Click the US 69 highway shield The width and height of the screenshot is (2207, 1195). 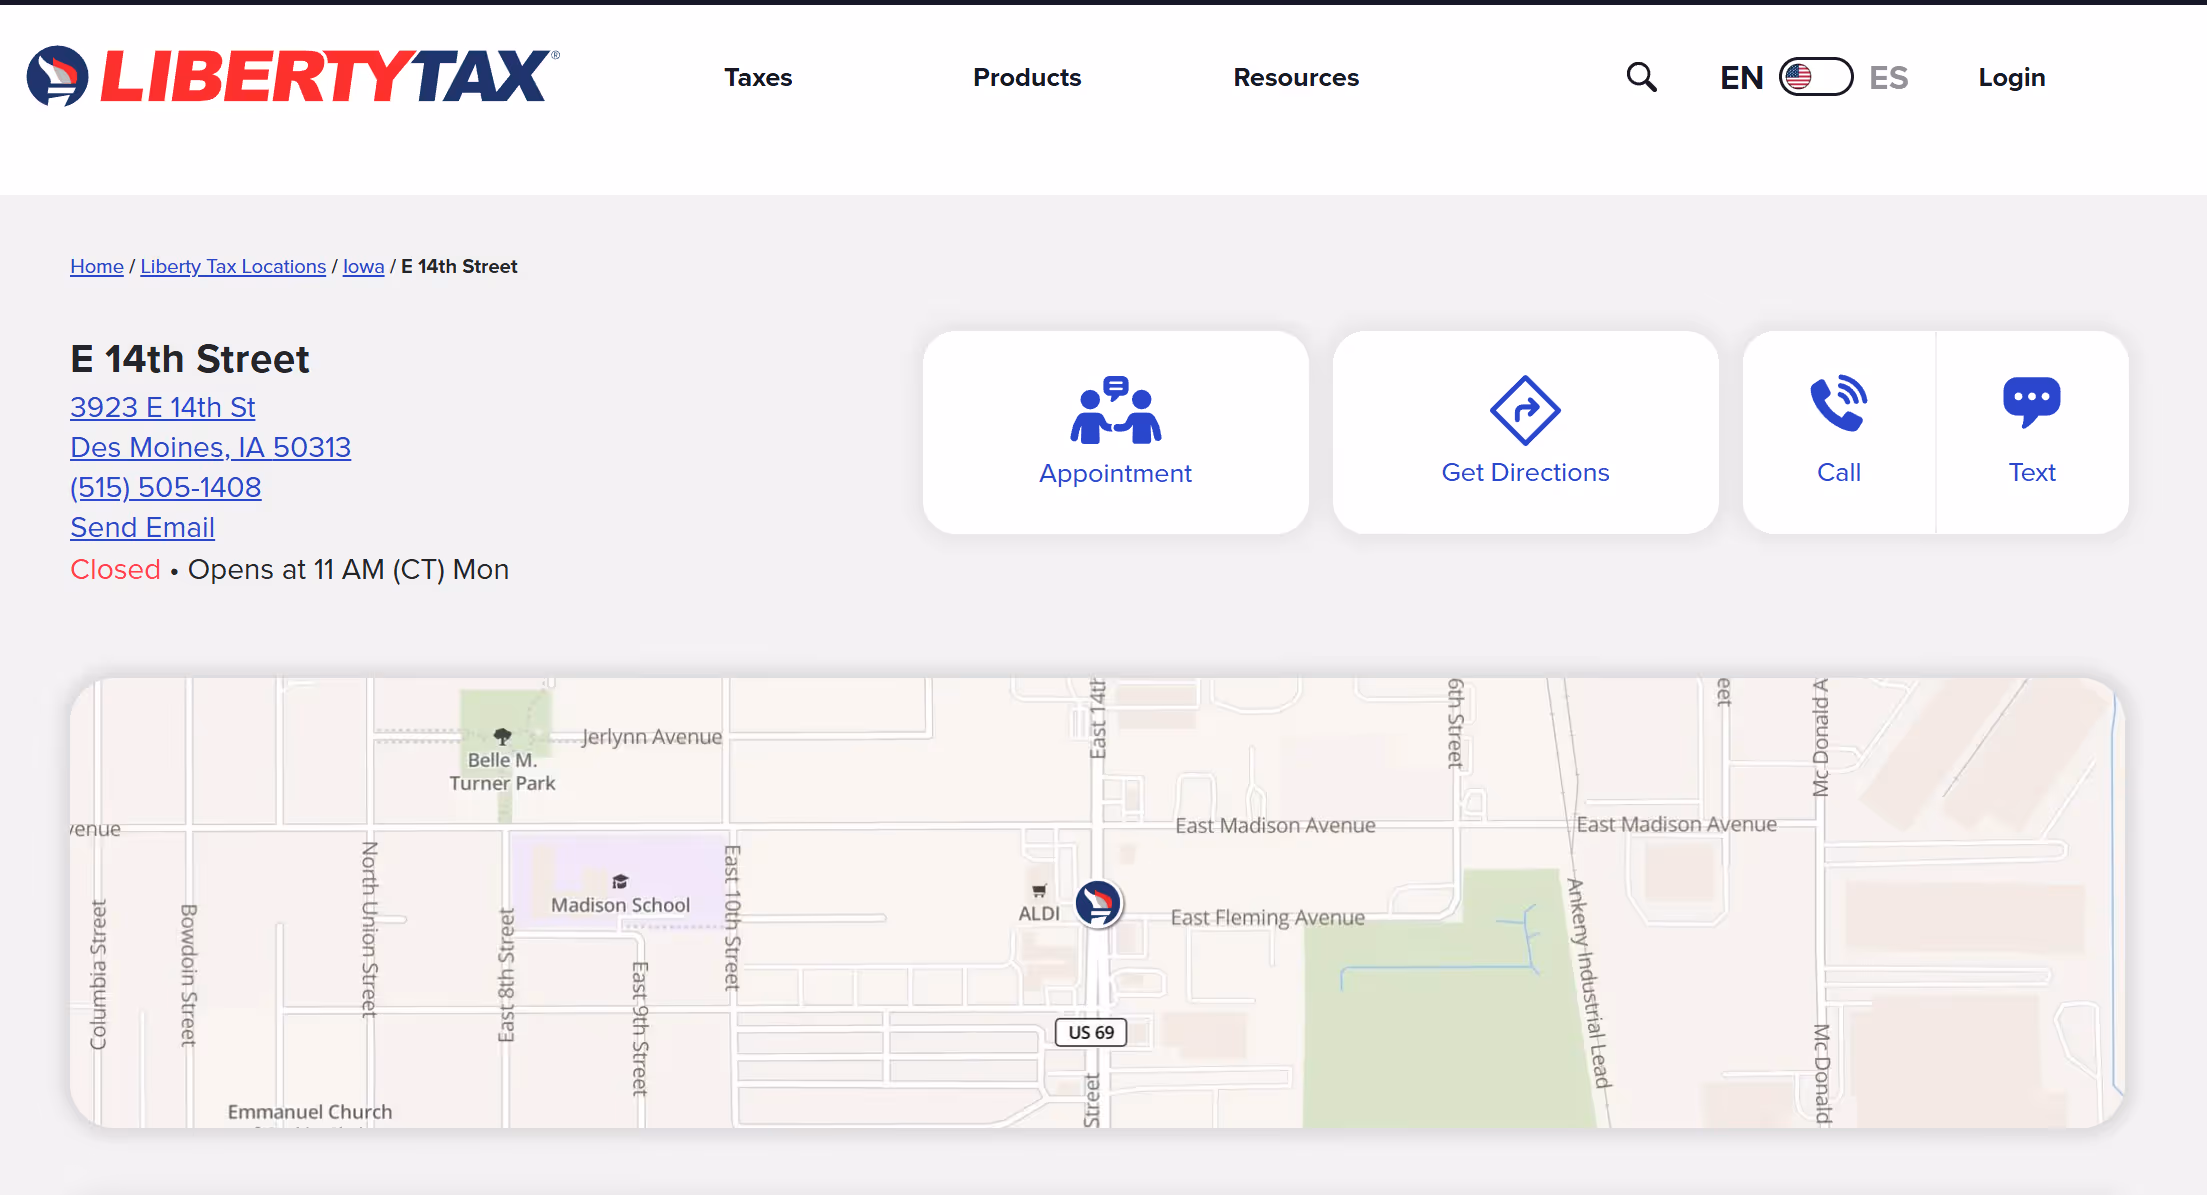(x=1091, y=1032)
